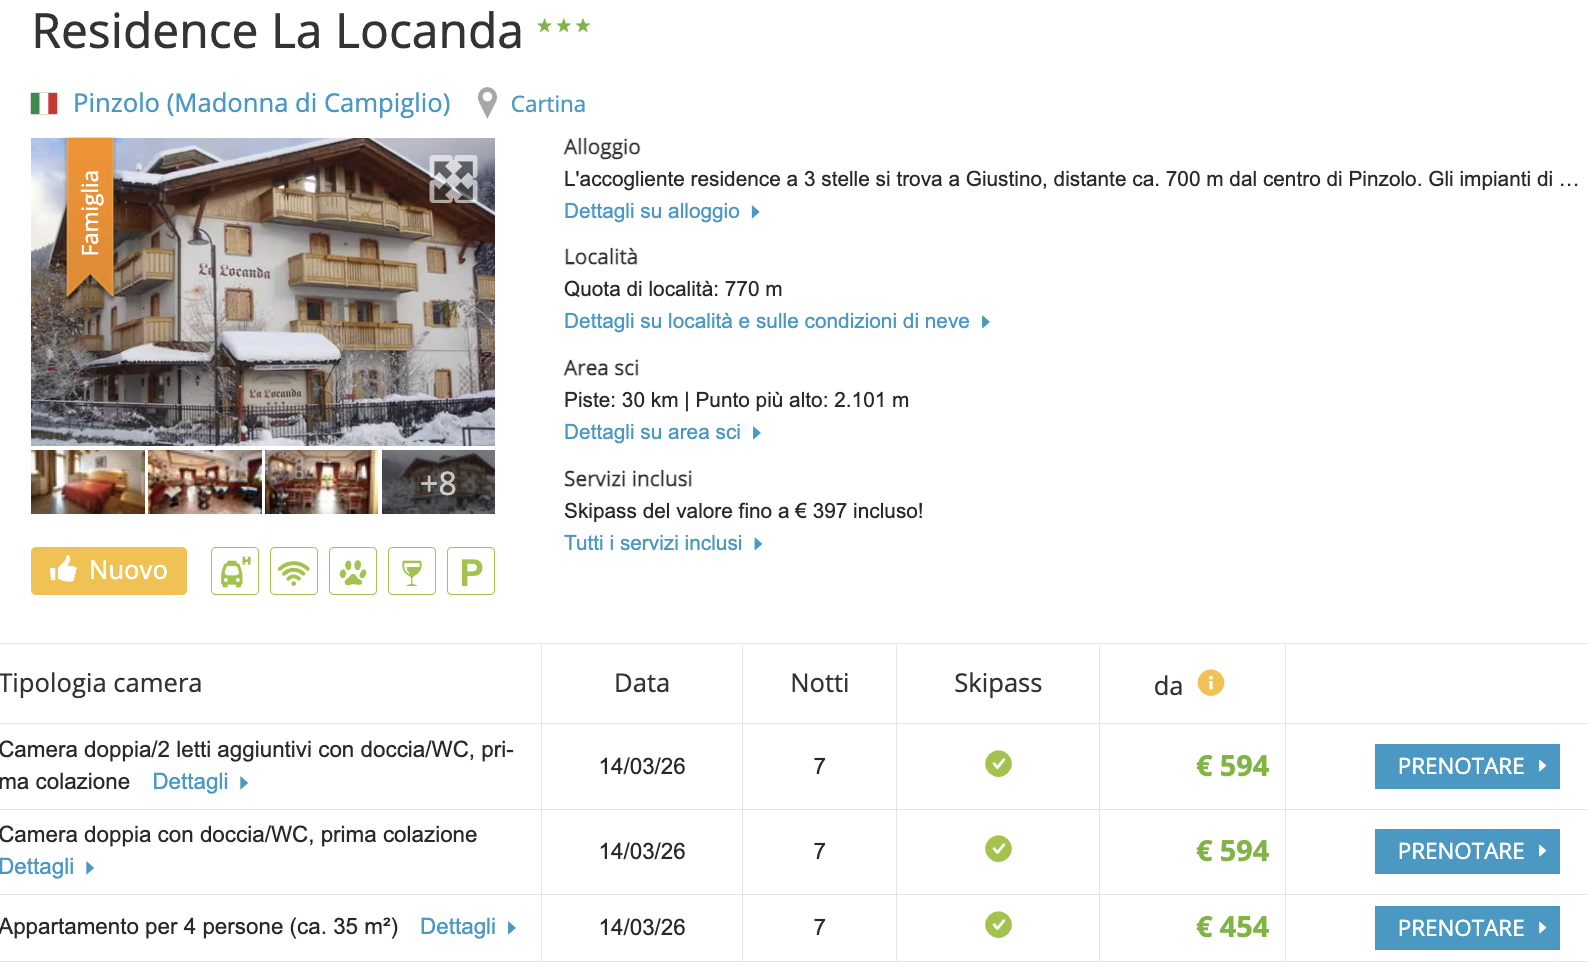Image resolution: width=1588 pixels, height=970 pixels.
Task: Select the bedroom photo thumbnail
Action: 88,482
